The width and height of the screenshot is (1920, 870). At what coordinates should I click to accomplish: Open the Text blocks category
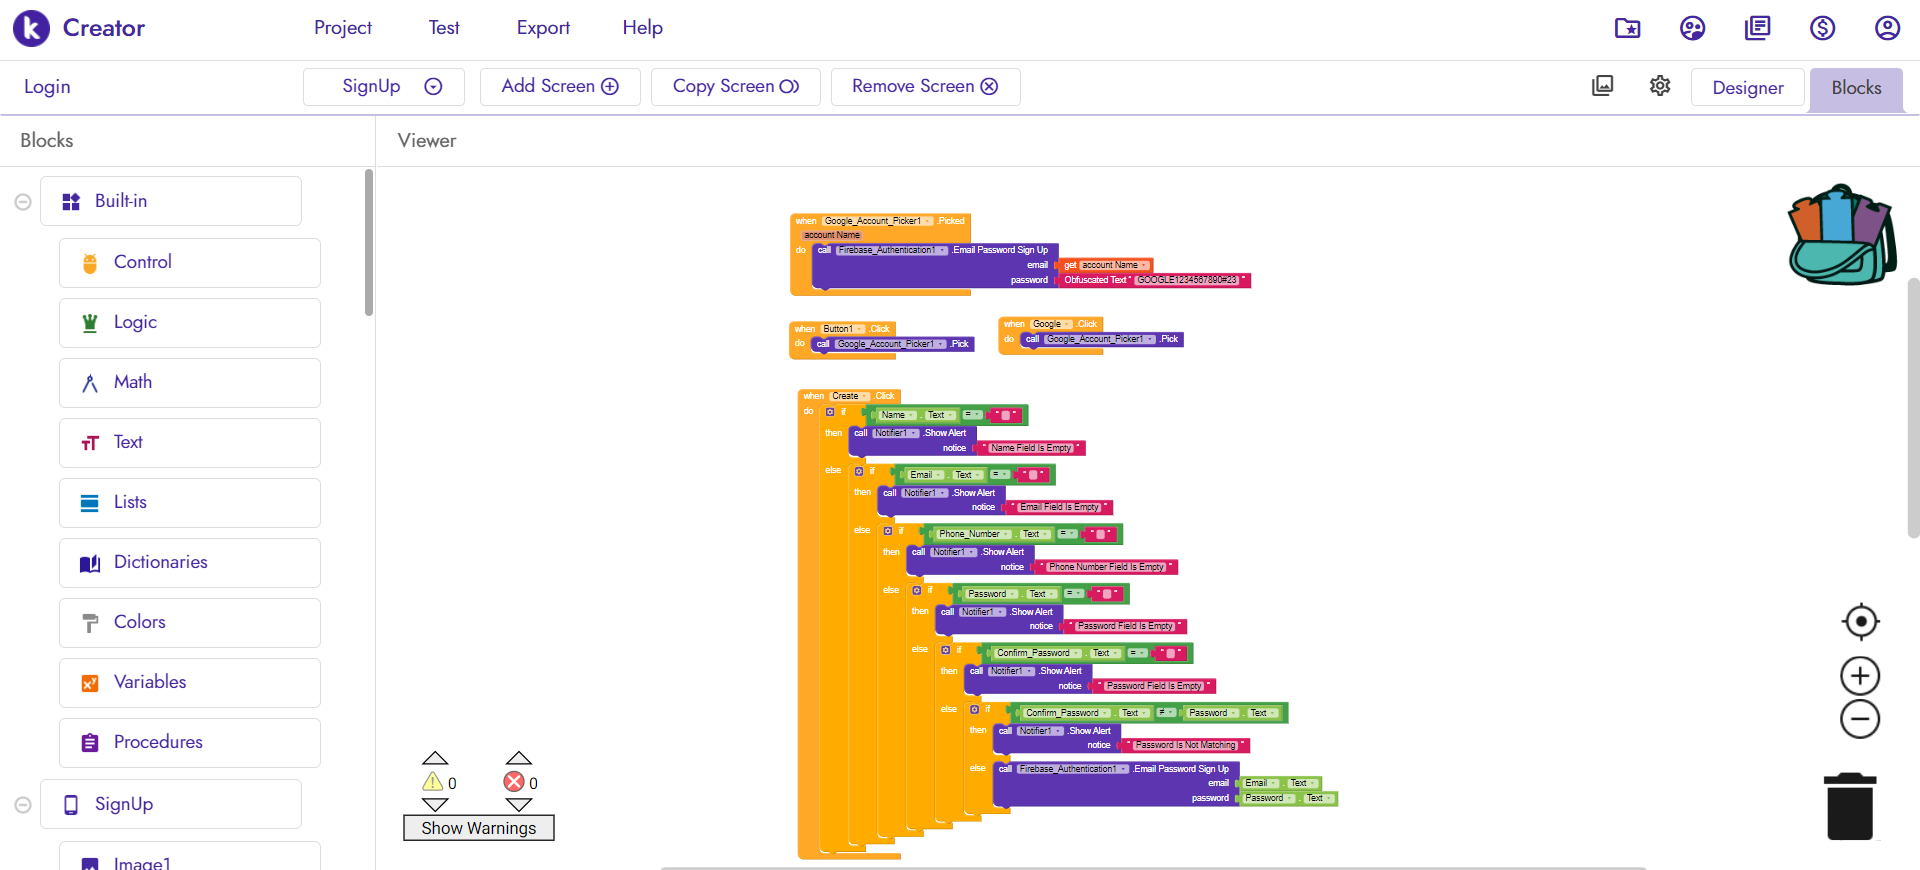click(x=190, y=443)
